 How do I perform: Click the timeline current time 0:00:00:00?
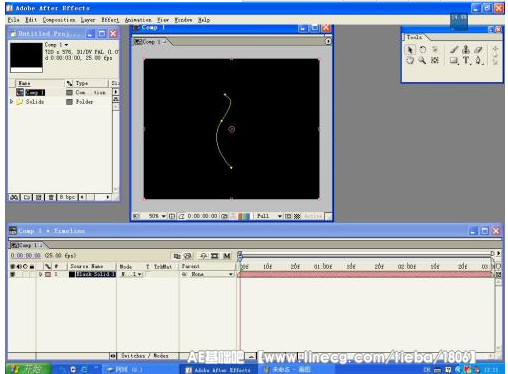click(25, 256)
